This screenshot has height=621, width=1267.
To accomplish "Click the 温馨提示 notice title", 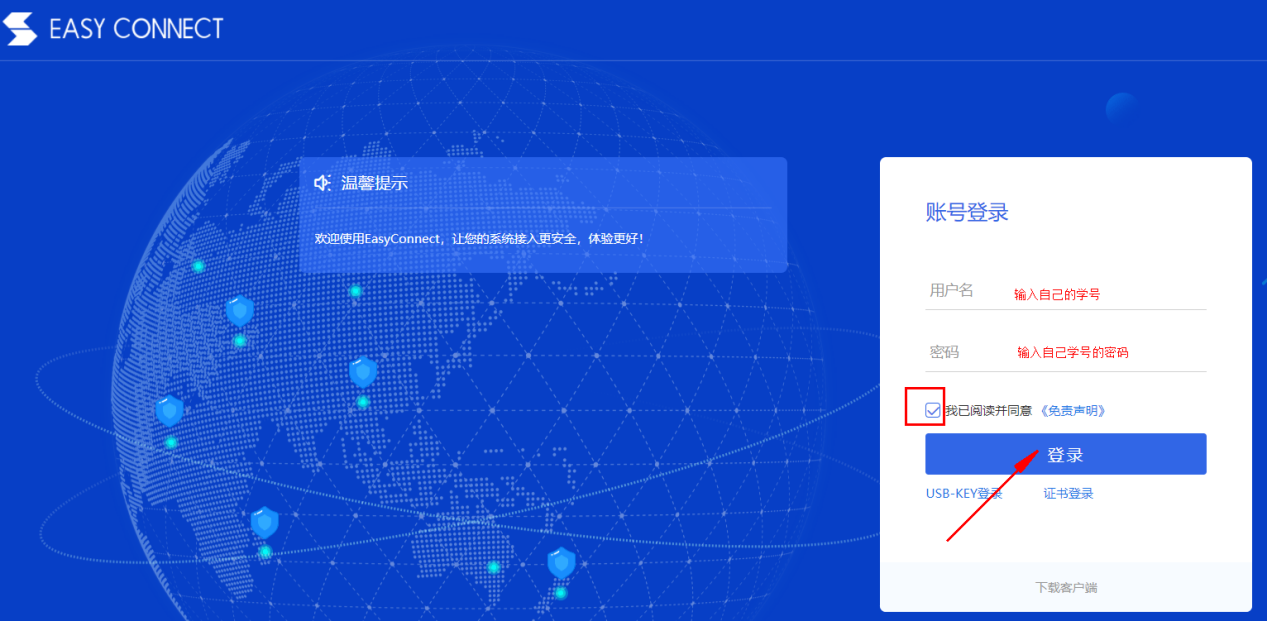I will click(374, 183).
